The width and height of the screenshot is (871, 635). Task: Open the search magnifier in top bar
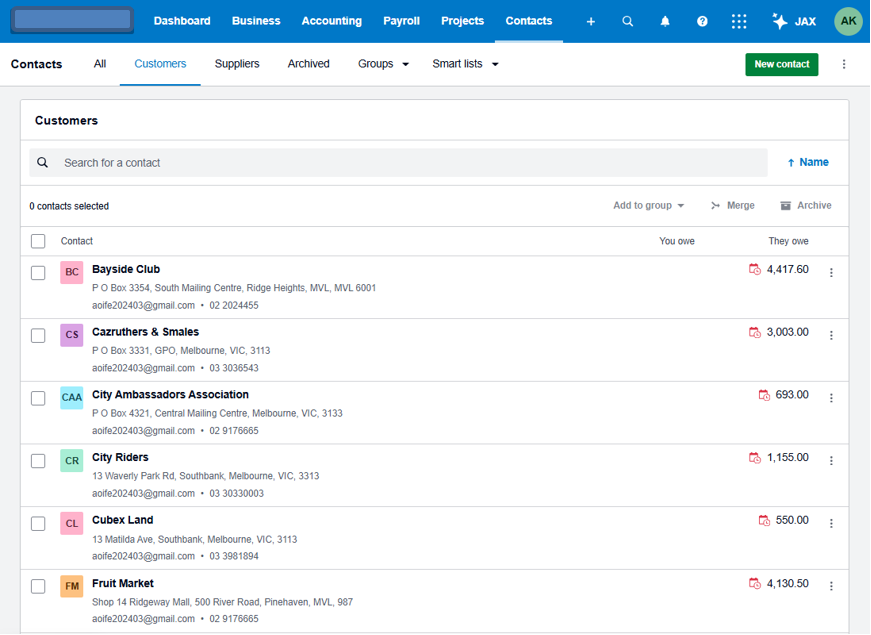627,21
